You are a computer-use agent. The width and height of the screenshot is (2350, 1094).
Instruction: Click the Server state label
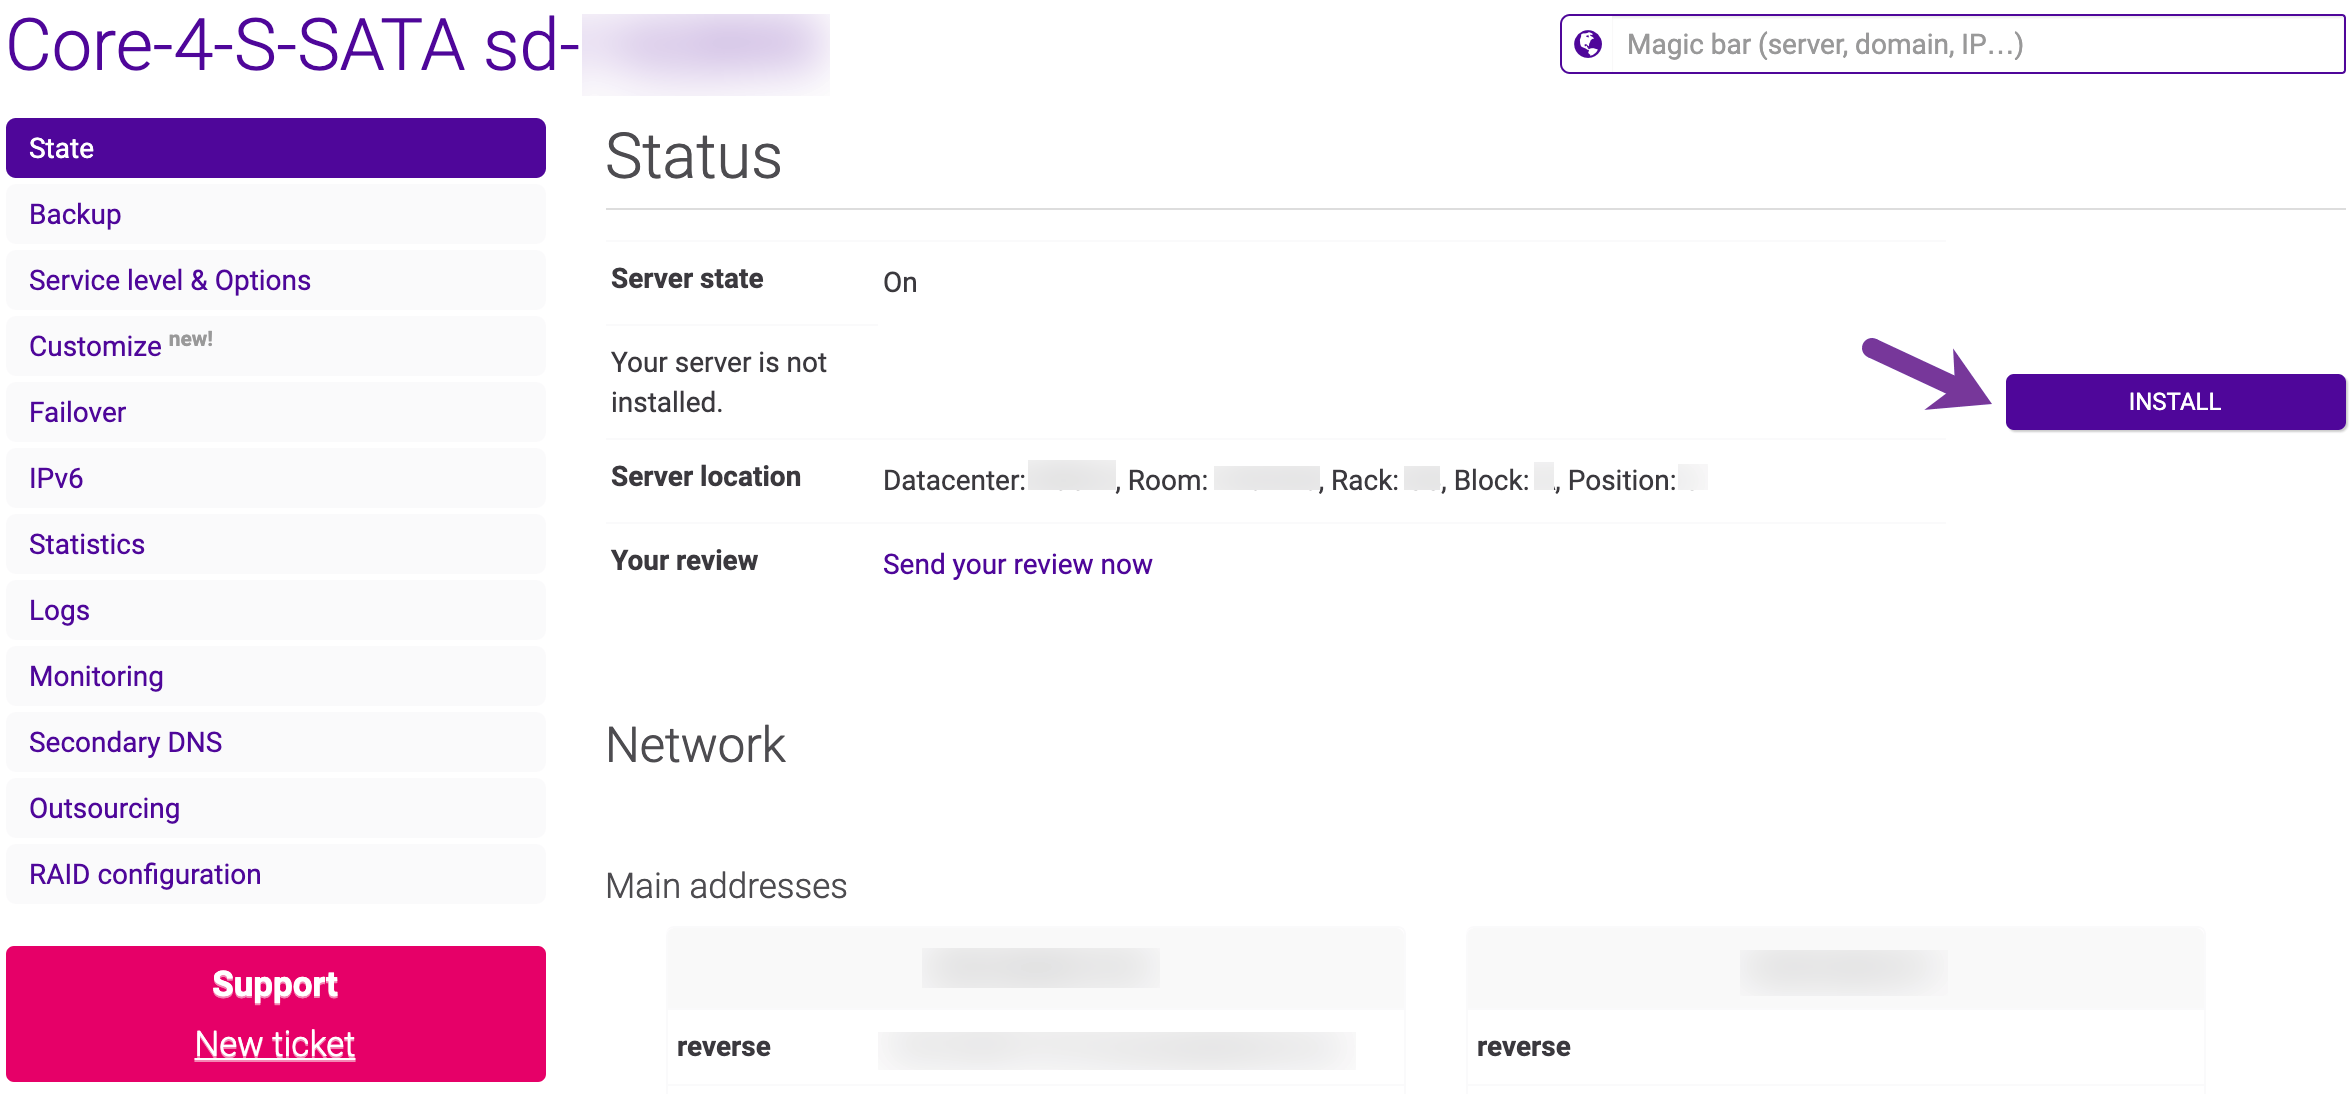coord(687,279)
